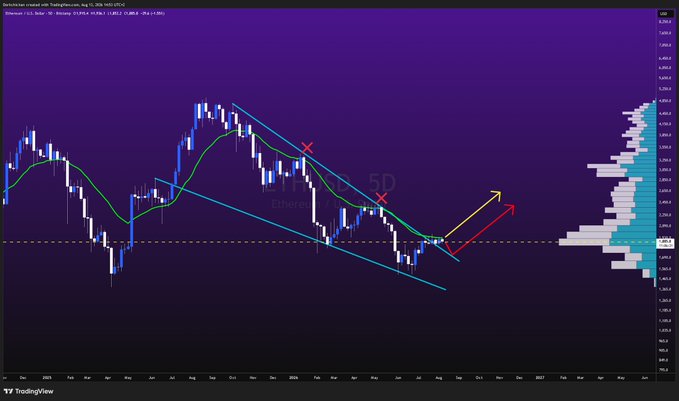Click the 2026 year label on time axis
The height and width of the screenshot is (401, 679).
point(294,378)
